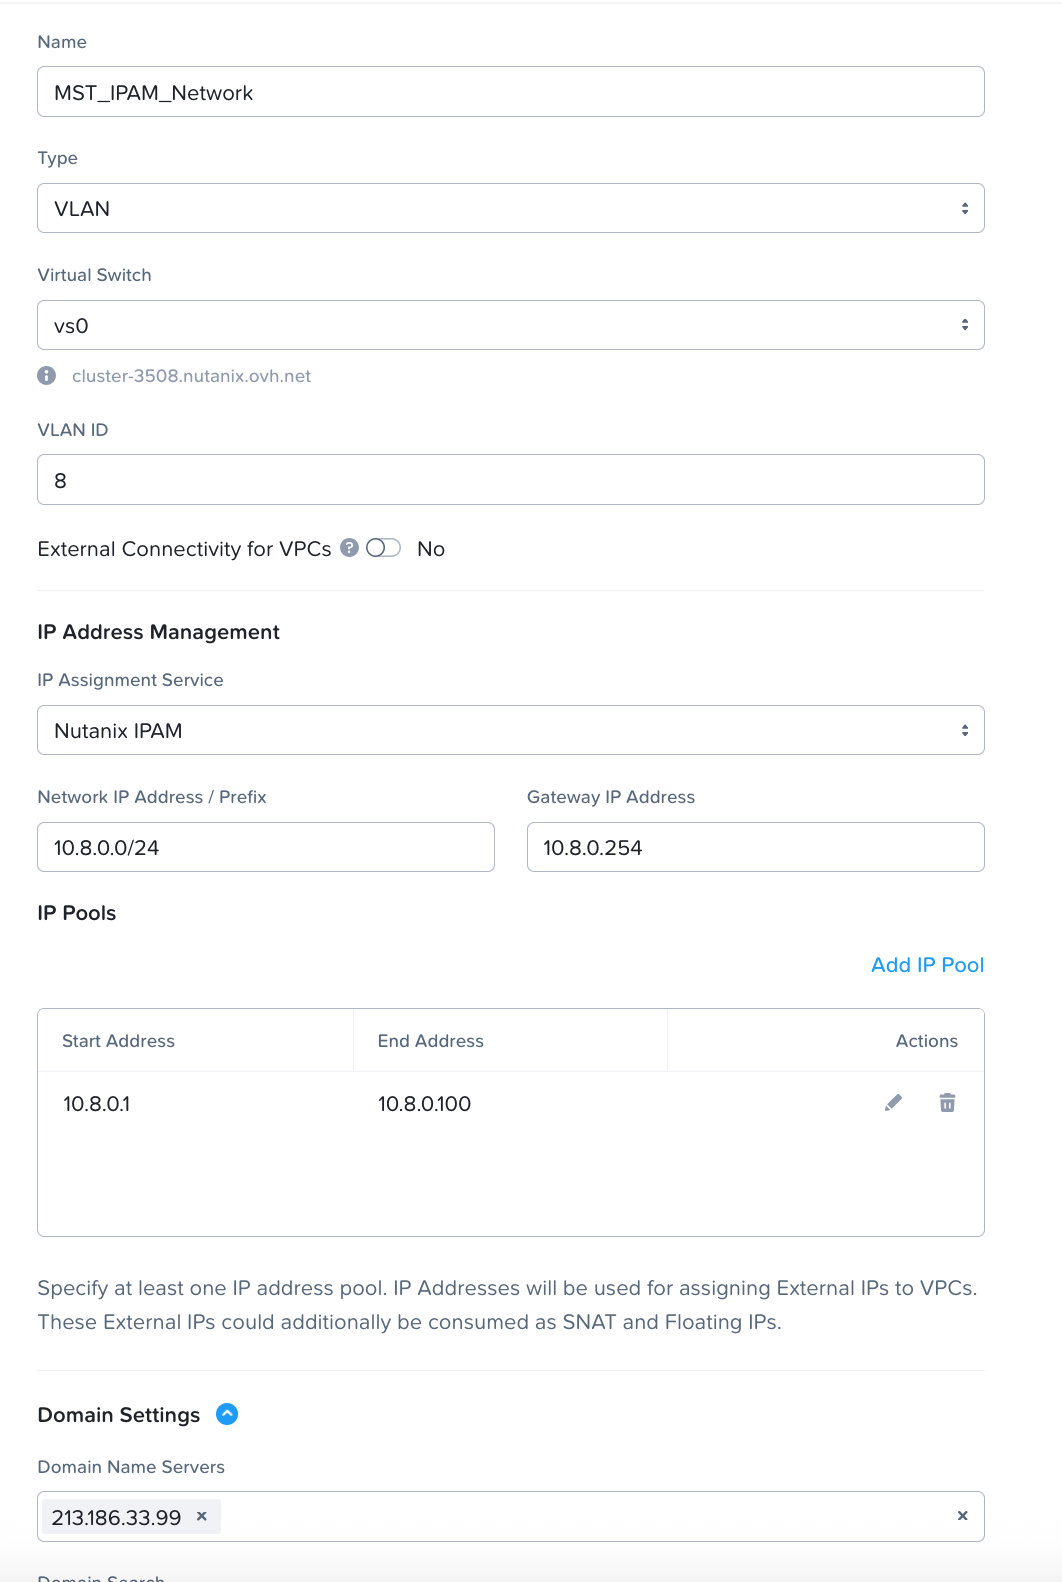Click help icon next to External Connectivity
The width and height of the screenshot is (1062, 1582).
coord(349,548)
